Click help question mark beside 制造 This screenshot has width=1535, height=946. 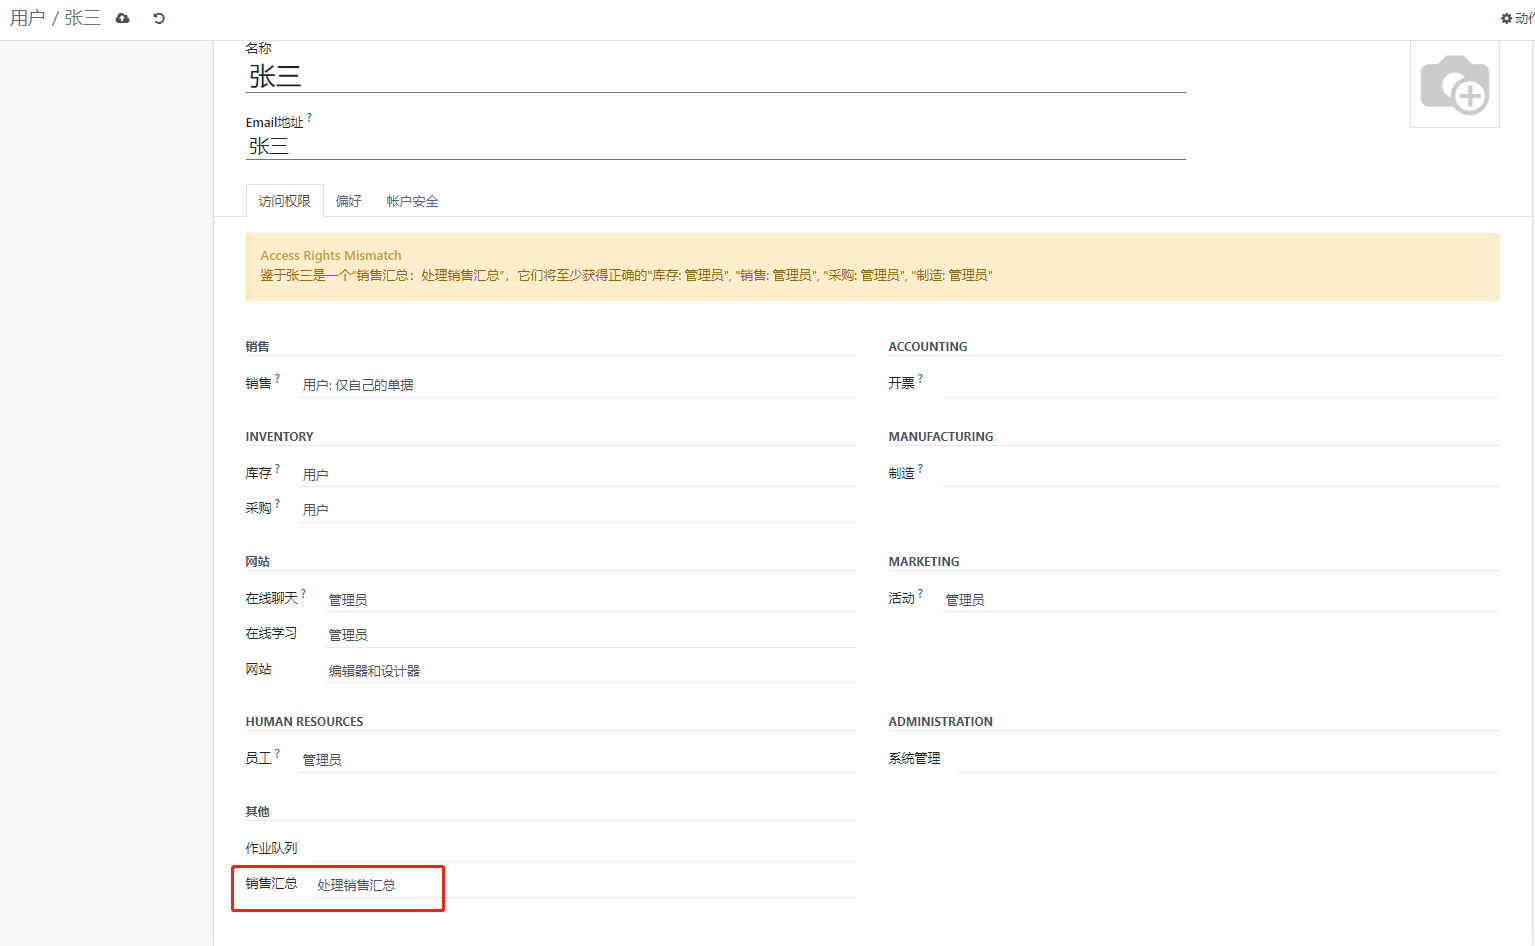coord(920,469)
